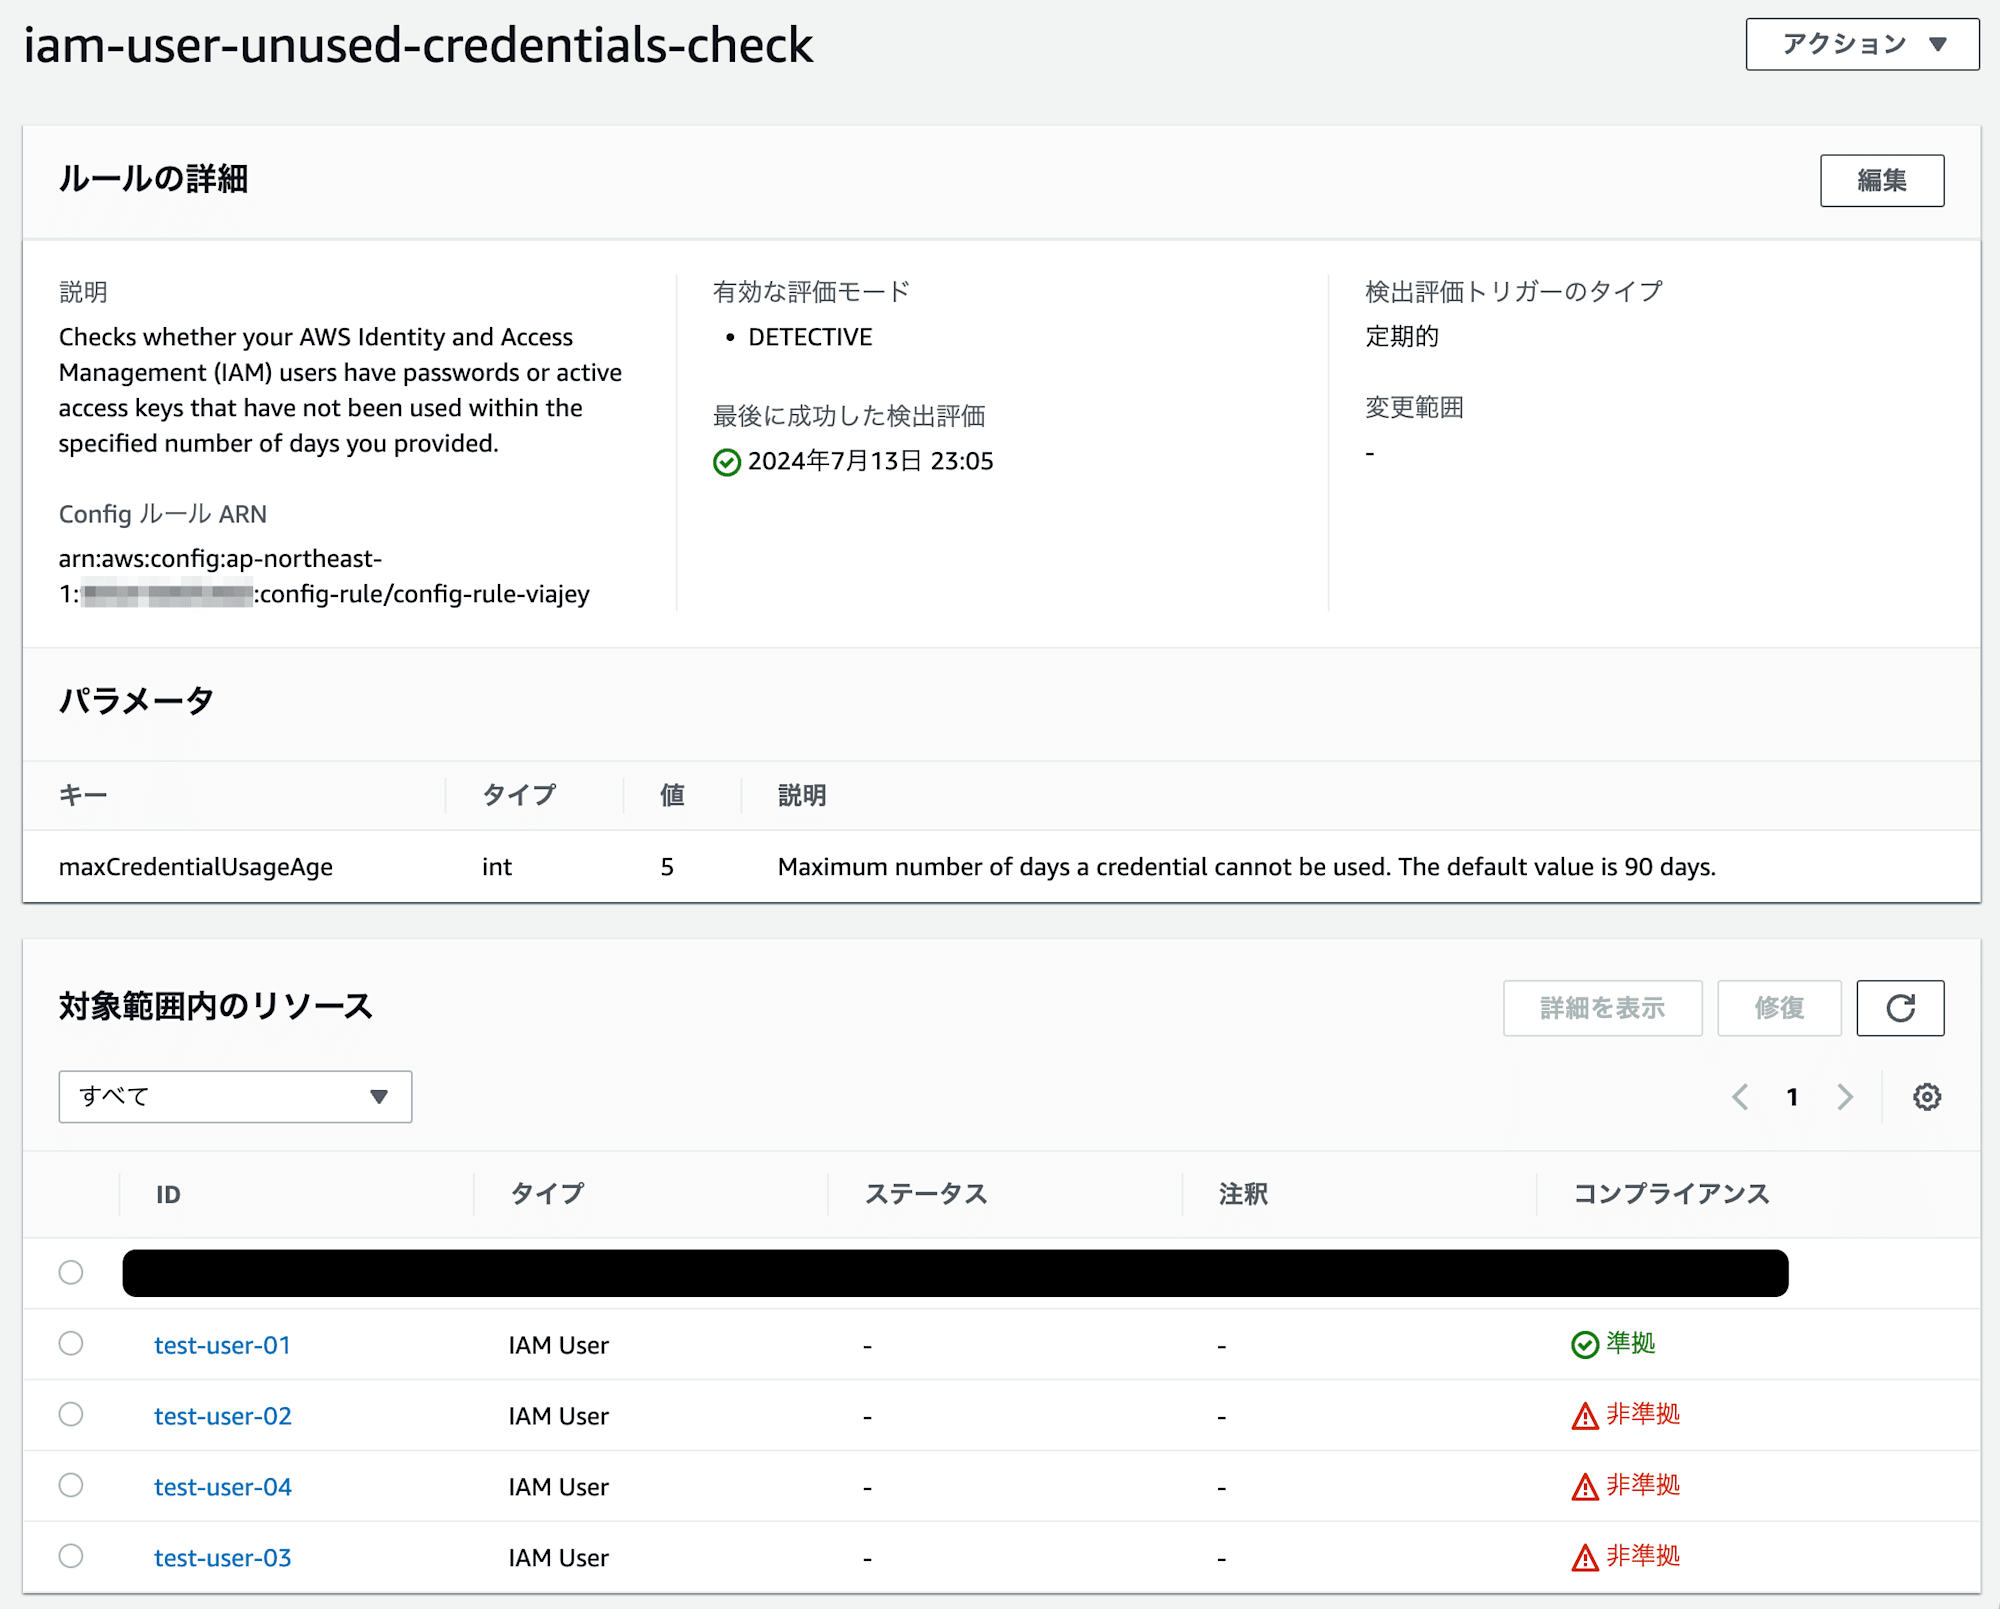Screen dimensions: 2000x1609
Task: Click the iam-user-unused-credentials-check page title
Action: point(418,45)
